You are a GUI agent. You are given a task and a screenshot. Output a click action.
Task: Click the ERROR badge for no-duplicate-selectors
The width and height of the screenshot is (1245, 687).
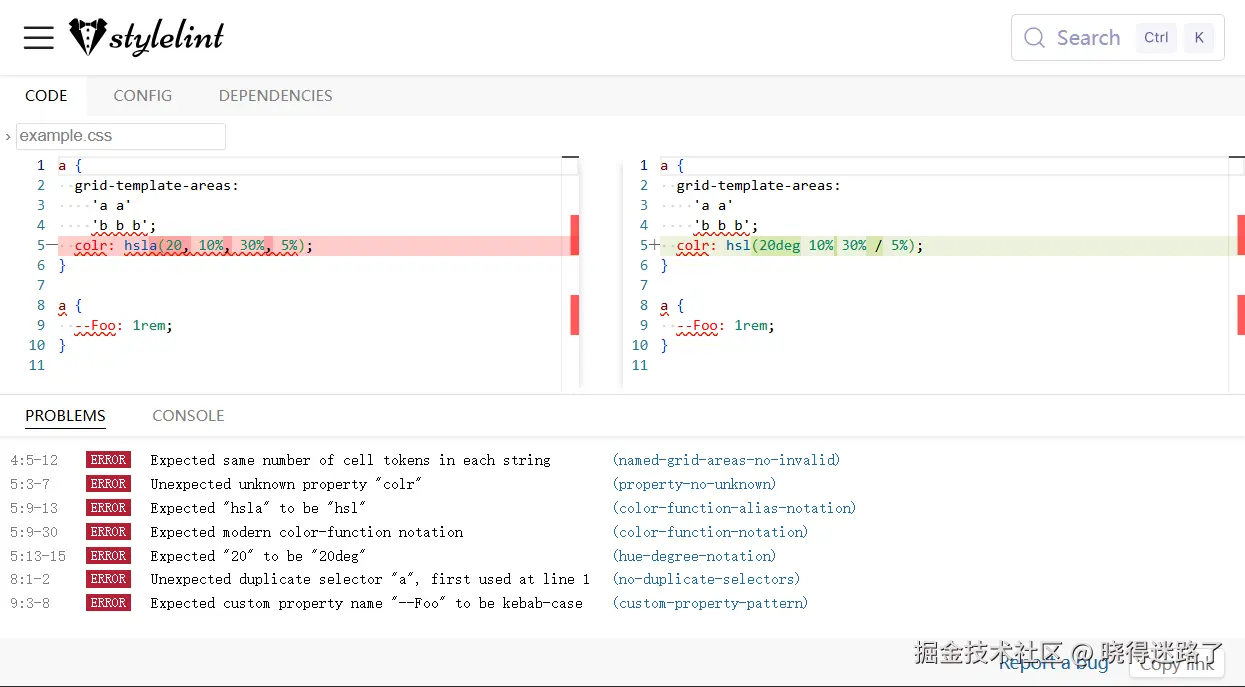coord(108,579)
